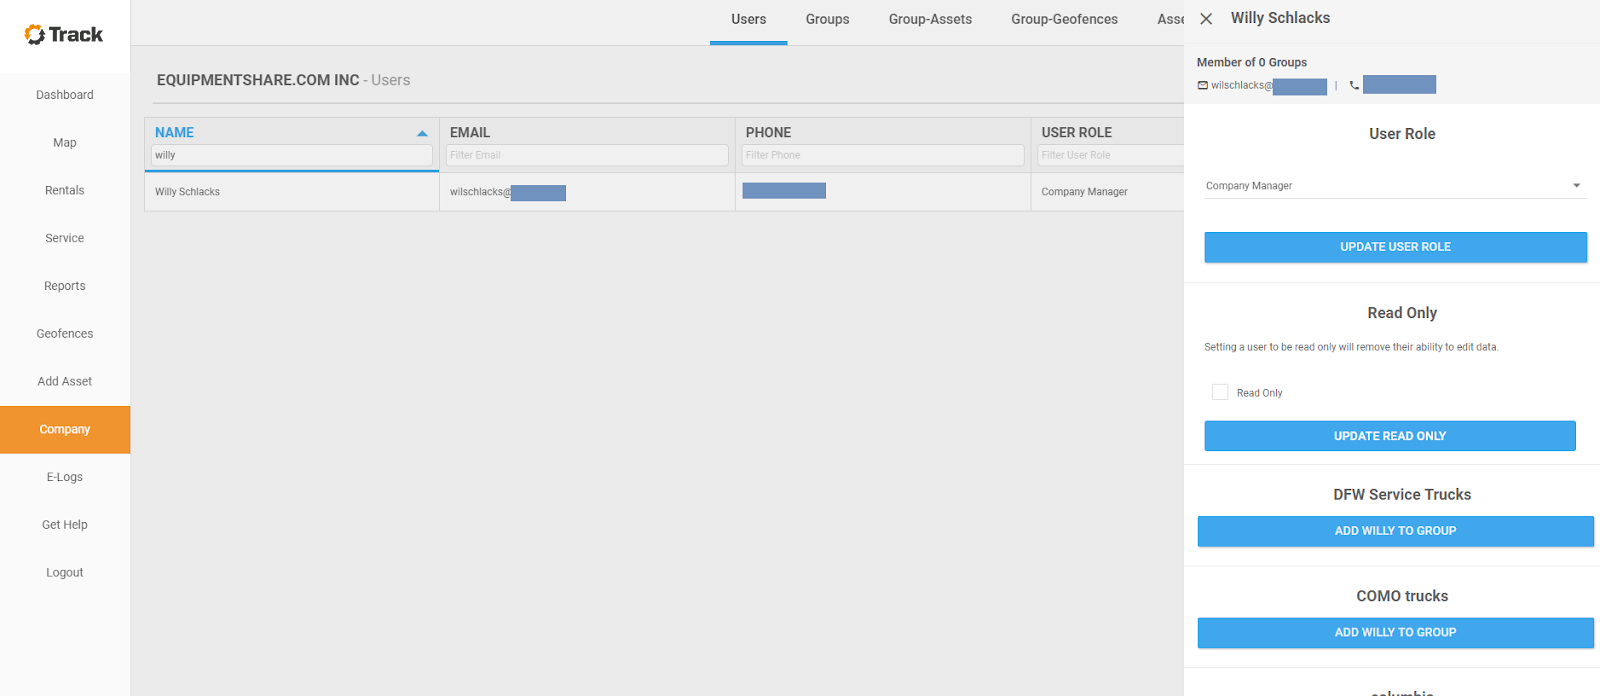Go to Dashboard in the sidebar
The height and width of the screenshot is (696, 1600).
(x=65, y=95)
